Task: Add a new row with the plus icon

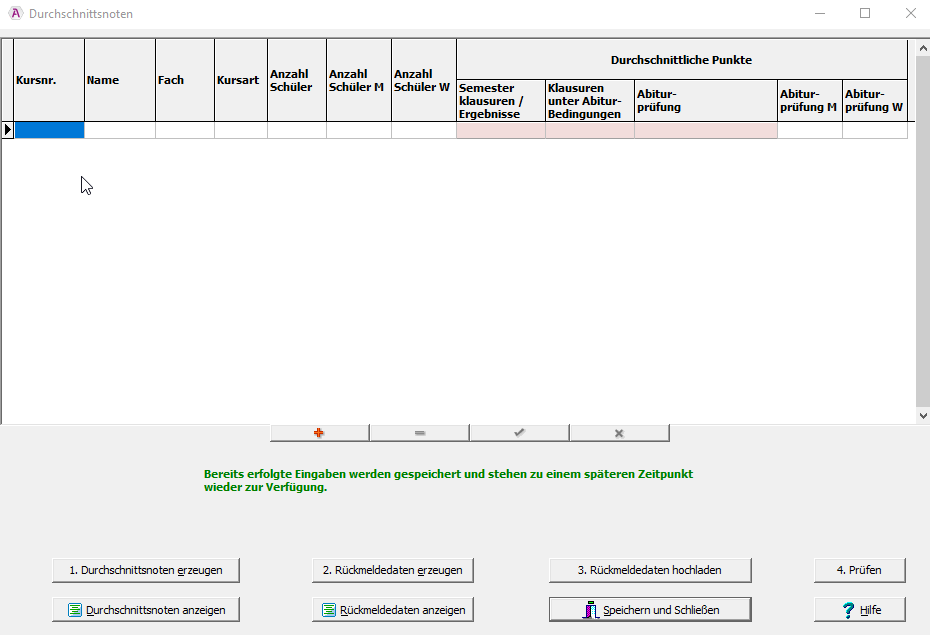Action: 319,433
